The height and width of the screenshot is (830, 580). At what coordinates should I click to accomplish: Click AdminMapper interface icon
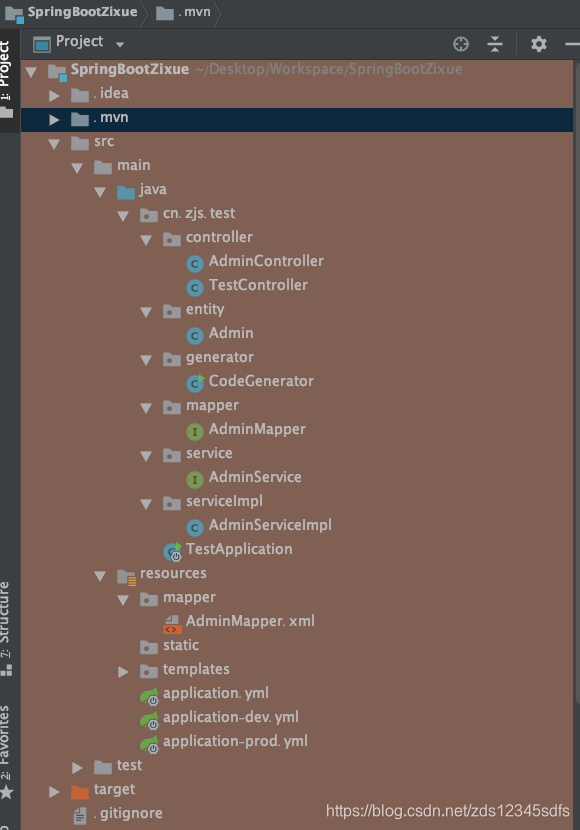tap(195, 431)
